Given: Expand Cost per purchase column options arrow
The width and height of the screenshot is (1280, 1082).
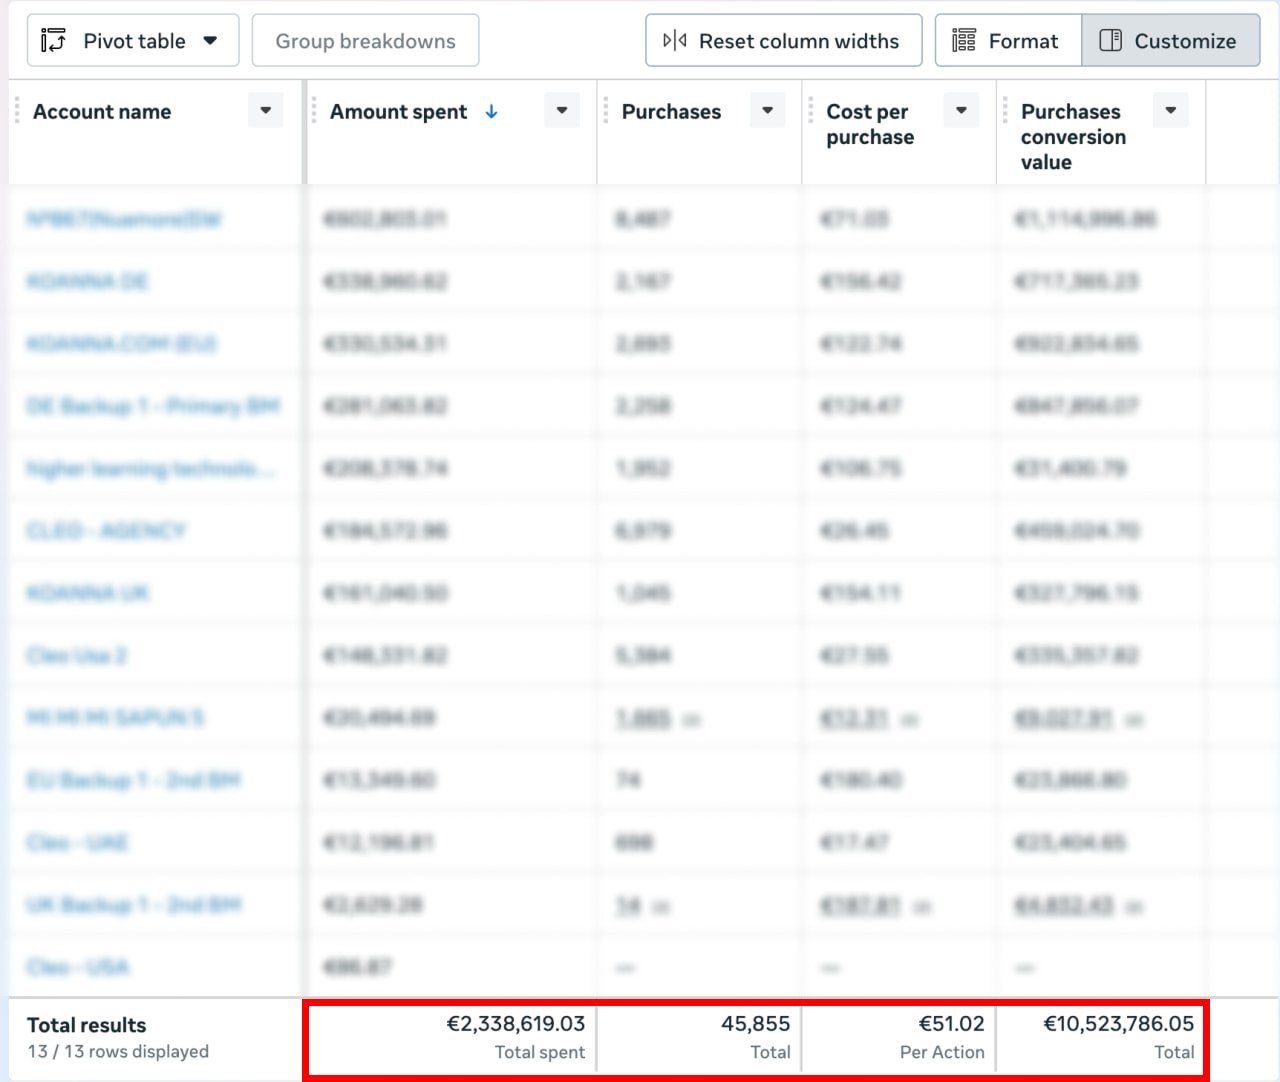Looking at the screenshot, I should point(961,111).
